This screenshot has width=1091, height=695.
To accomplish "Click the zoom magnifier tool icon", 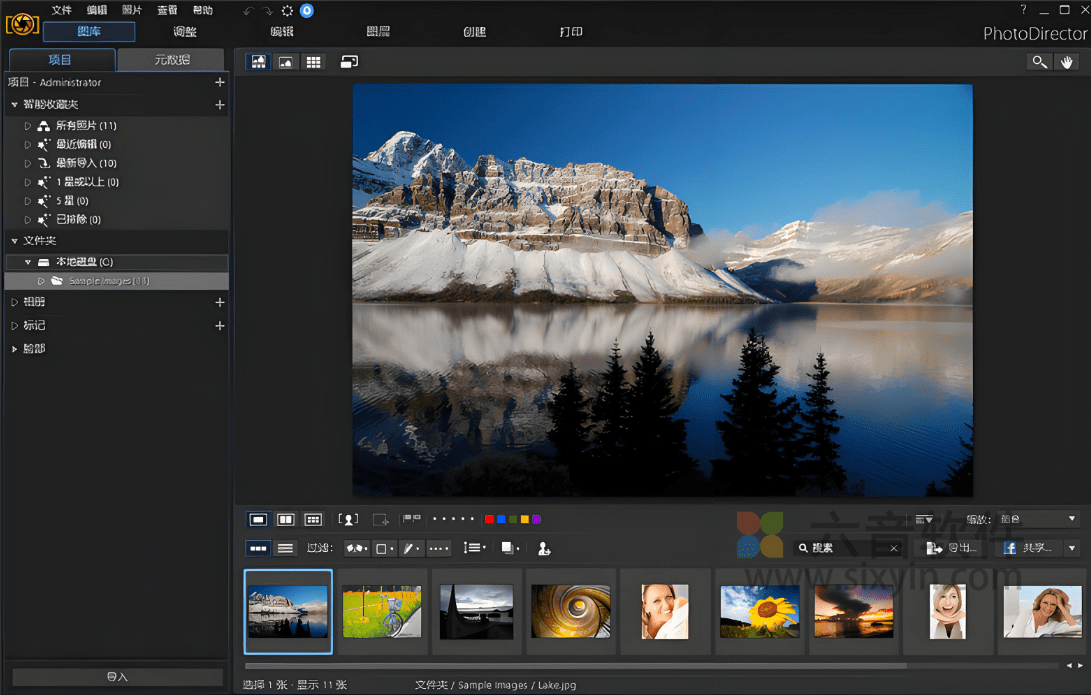I will coord(1040,62).
